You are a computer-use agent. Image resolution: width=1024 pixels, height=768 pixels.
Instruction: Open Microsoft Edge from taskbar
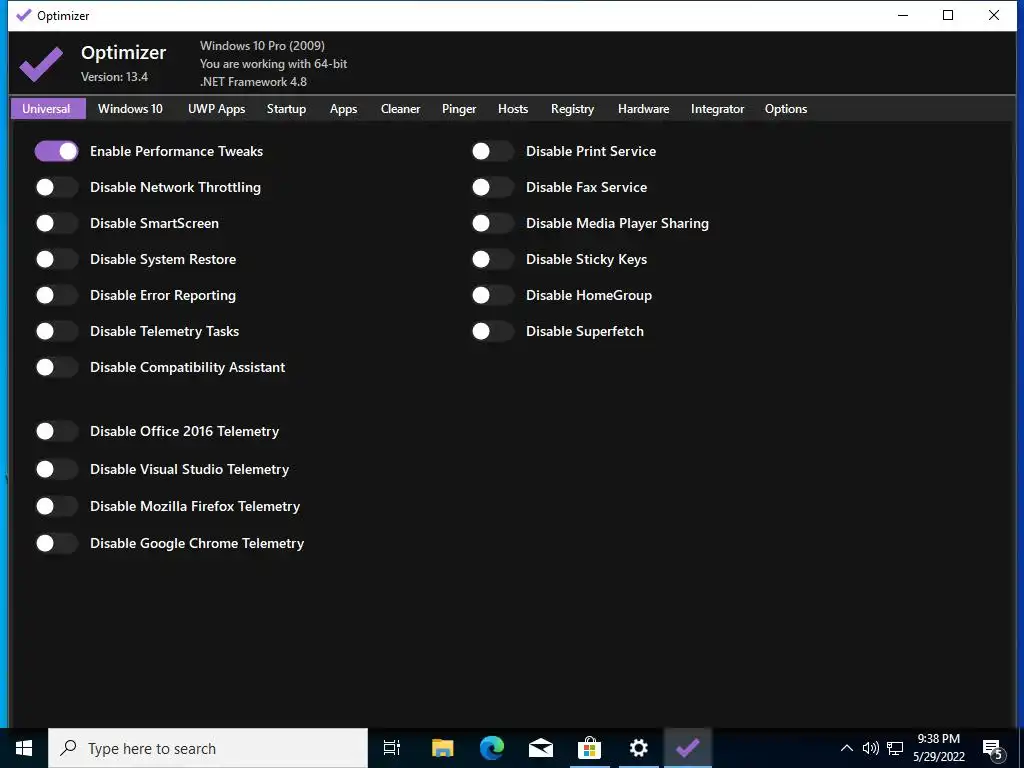point(492,748)
